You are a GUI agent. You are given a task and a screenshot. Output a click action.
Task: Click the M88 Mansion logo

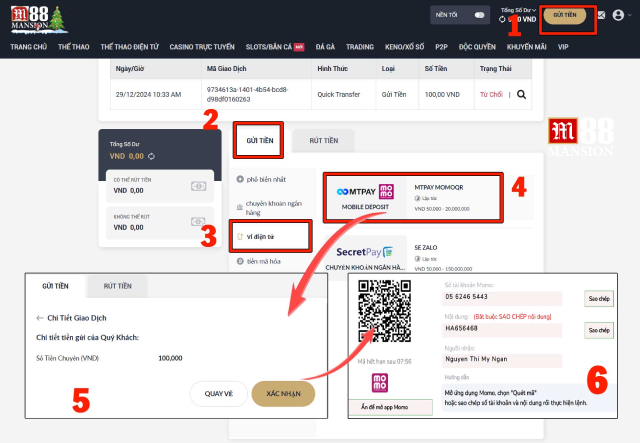(x=39, y=19)
